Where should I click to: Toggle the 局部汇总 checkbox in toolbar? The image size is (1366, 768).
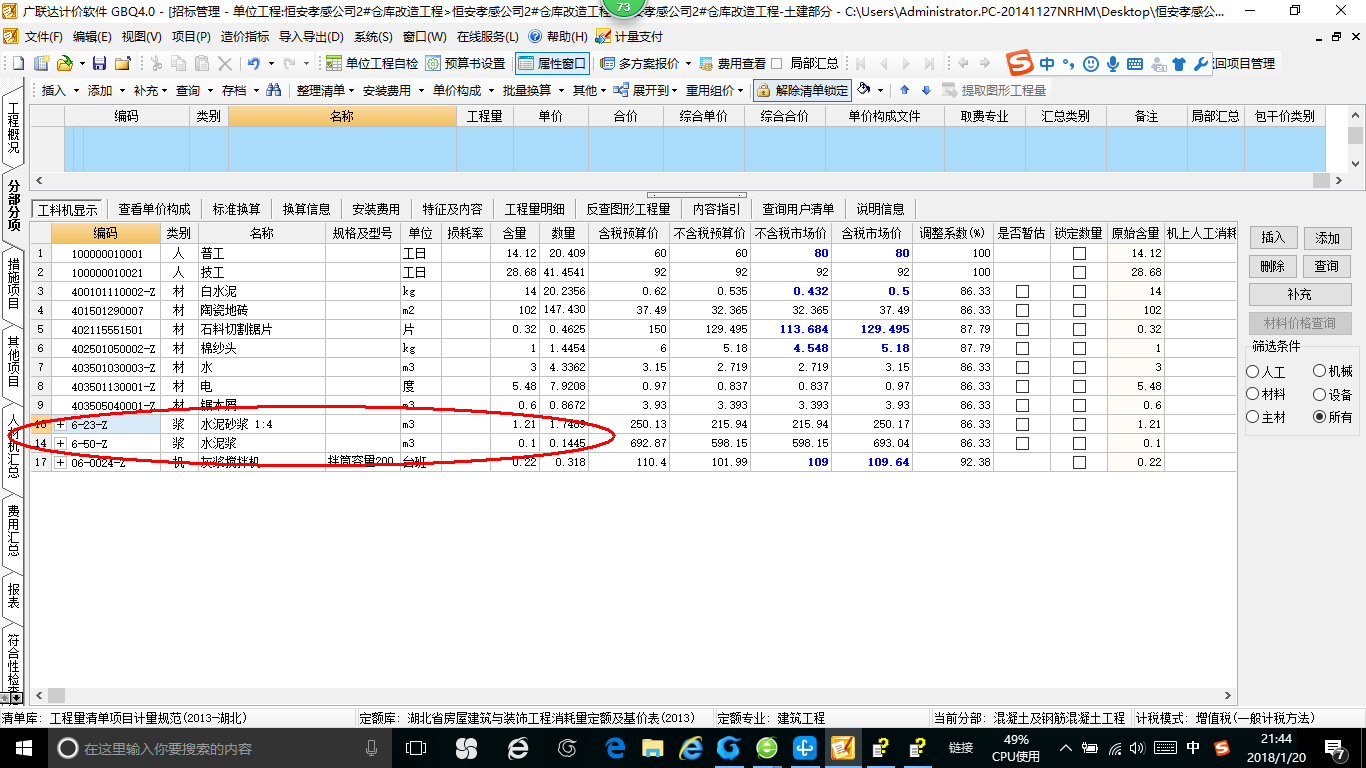point(778,63)
